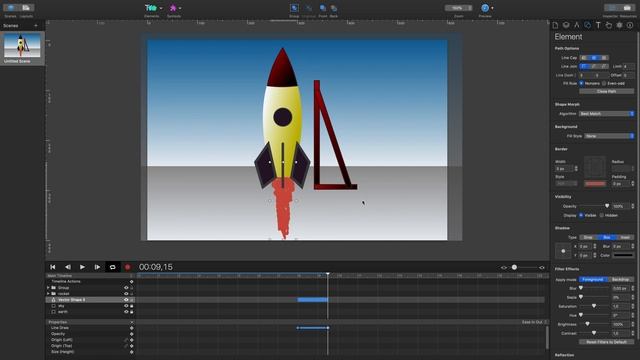Image resolution: width=640 pixels, height=360 pixels.
Task: Toggle the Inspector panel toolbar button
Action: click(x=611, y=8)
